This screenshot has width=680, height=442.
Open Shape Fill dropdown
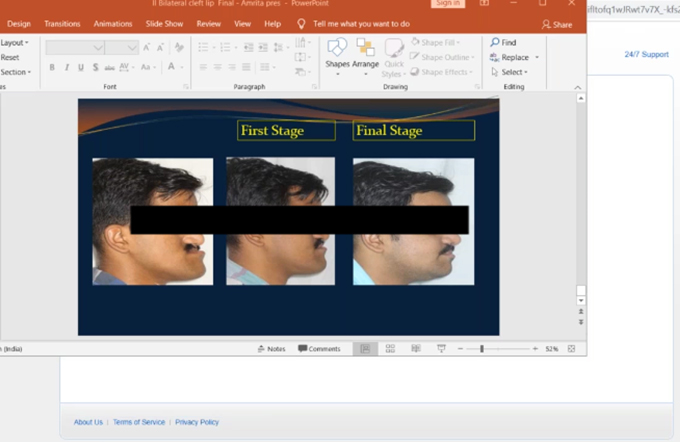coord(435,43)
